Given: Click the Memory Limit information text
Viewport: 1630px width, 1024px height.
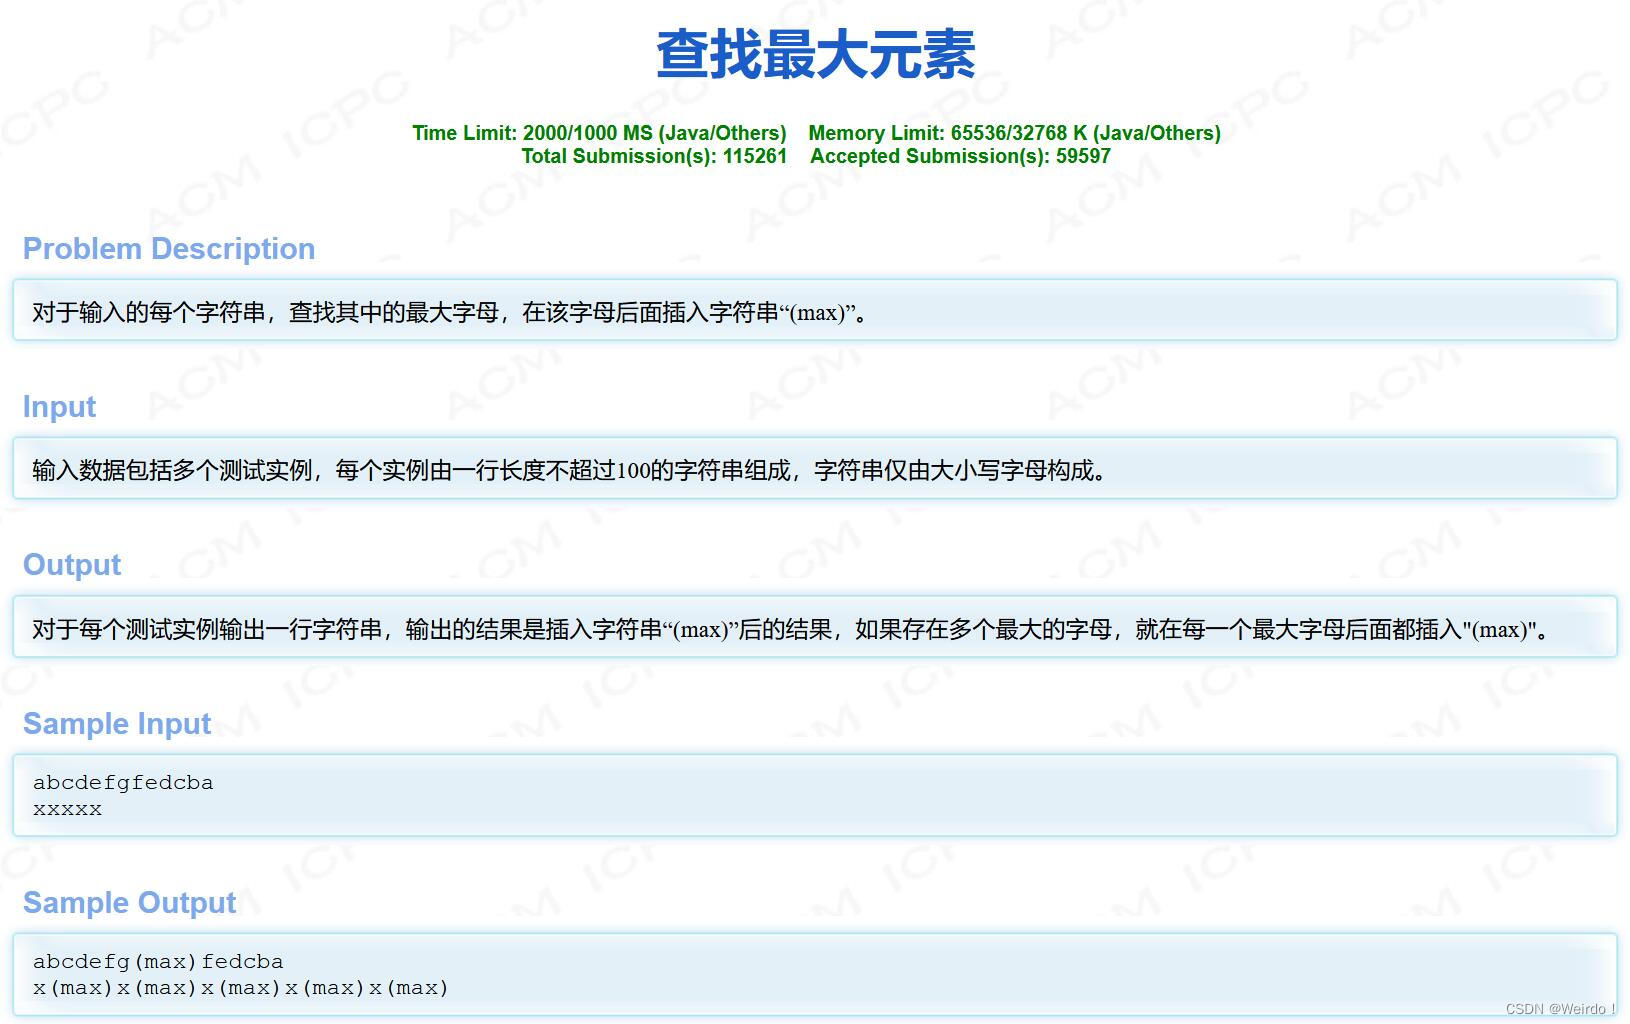Looking at the screenshot, I should pos(1014,132).
